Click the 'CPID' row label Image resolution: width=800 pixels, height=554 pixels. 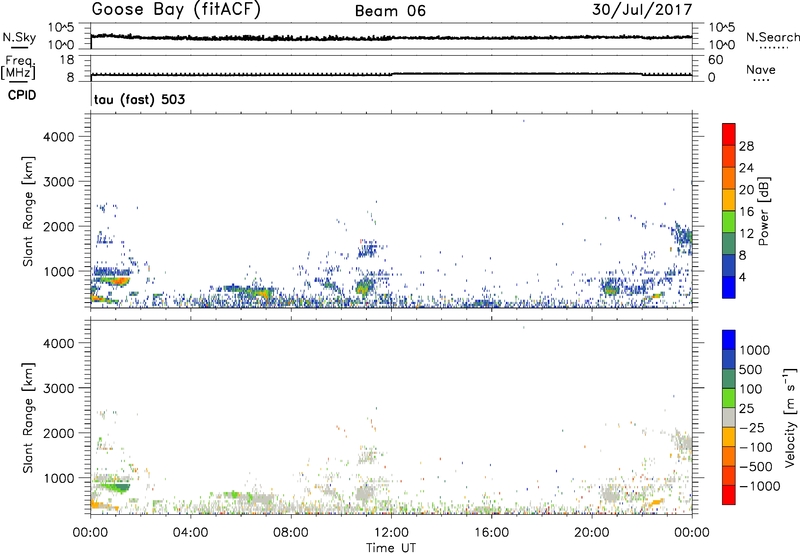point(22,95)
